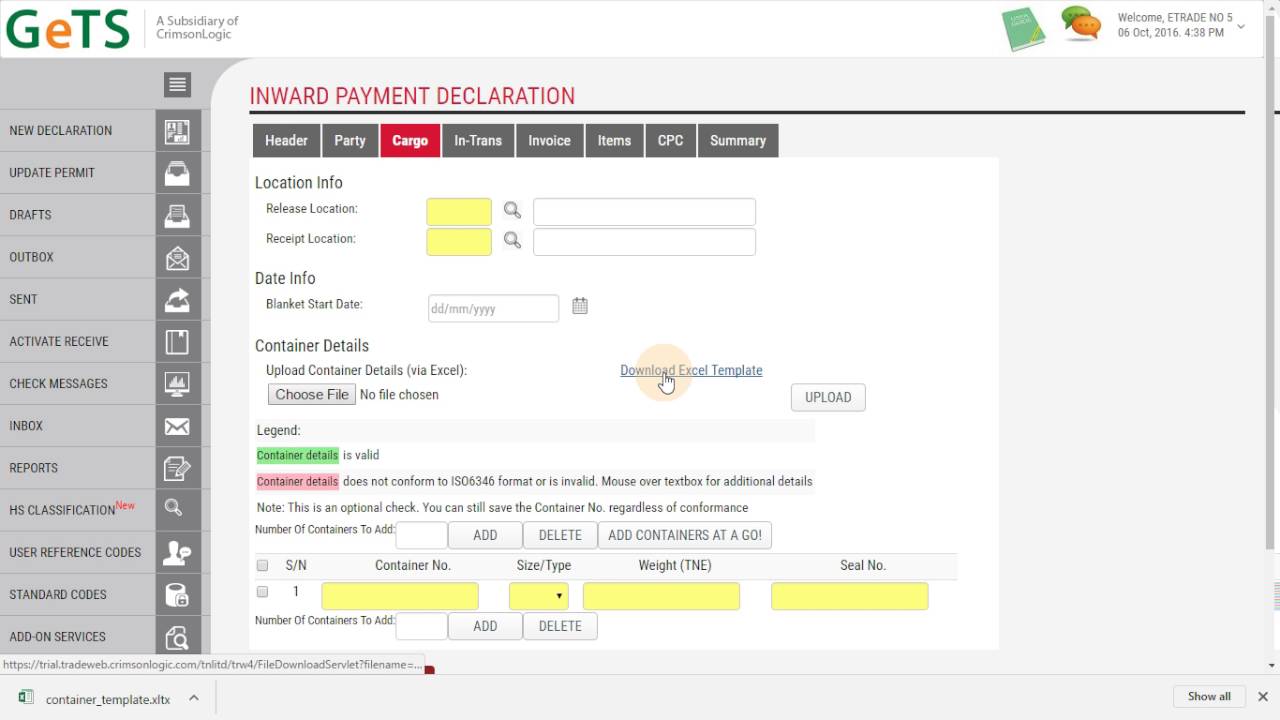Open the Items tab
Screen dimensions: 1280x720
point(614,140)
